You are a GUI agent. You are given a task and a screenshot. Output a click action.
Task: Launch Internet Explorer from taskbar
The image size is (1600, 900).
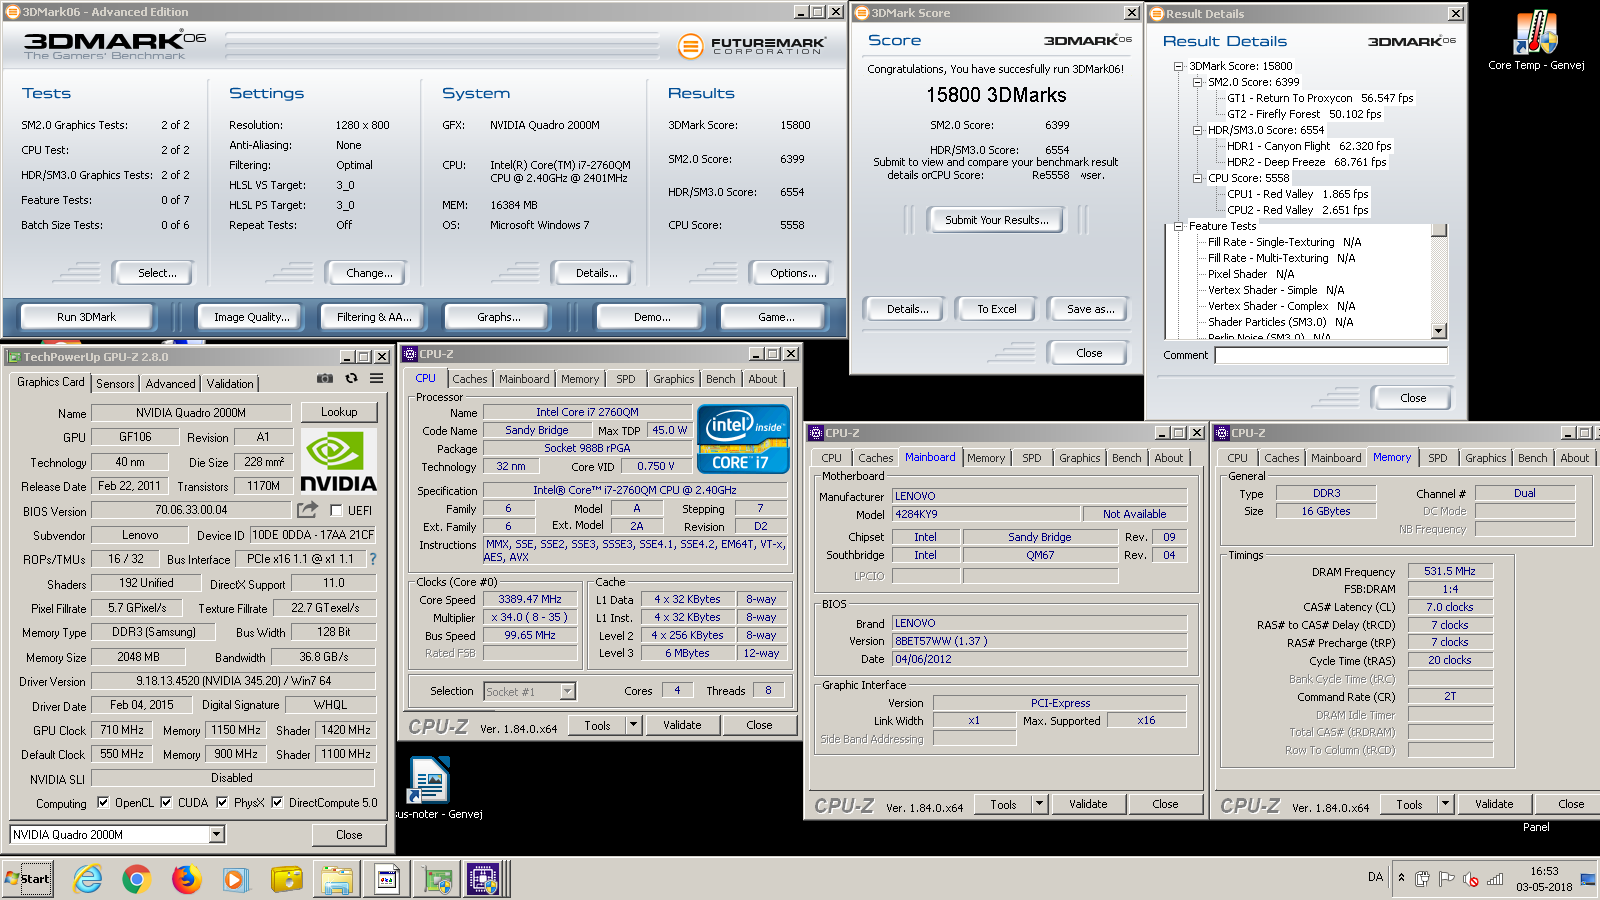click(88, 879)
